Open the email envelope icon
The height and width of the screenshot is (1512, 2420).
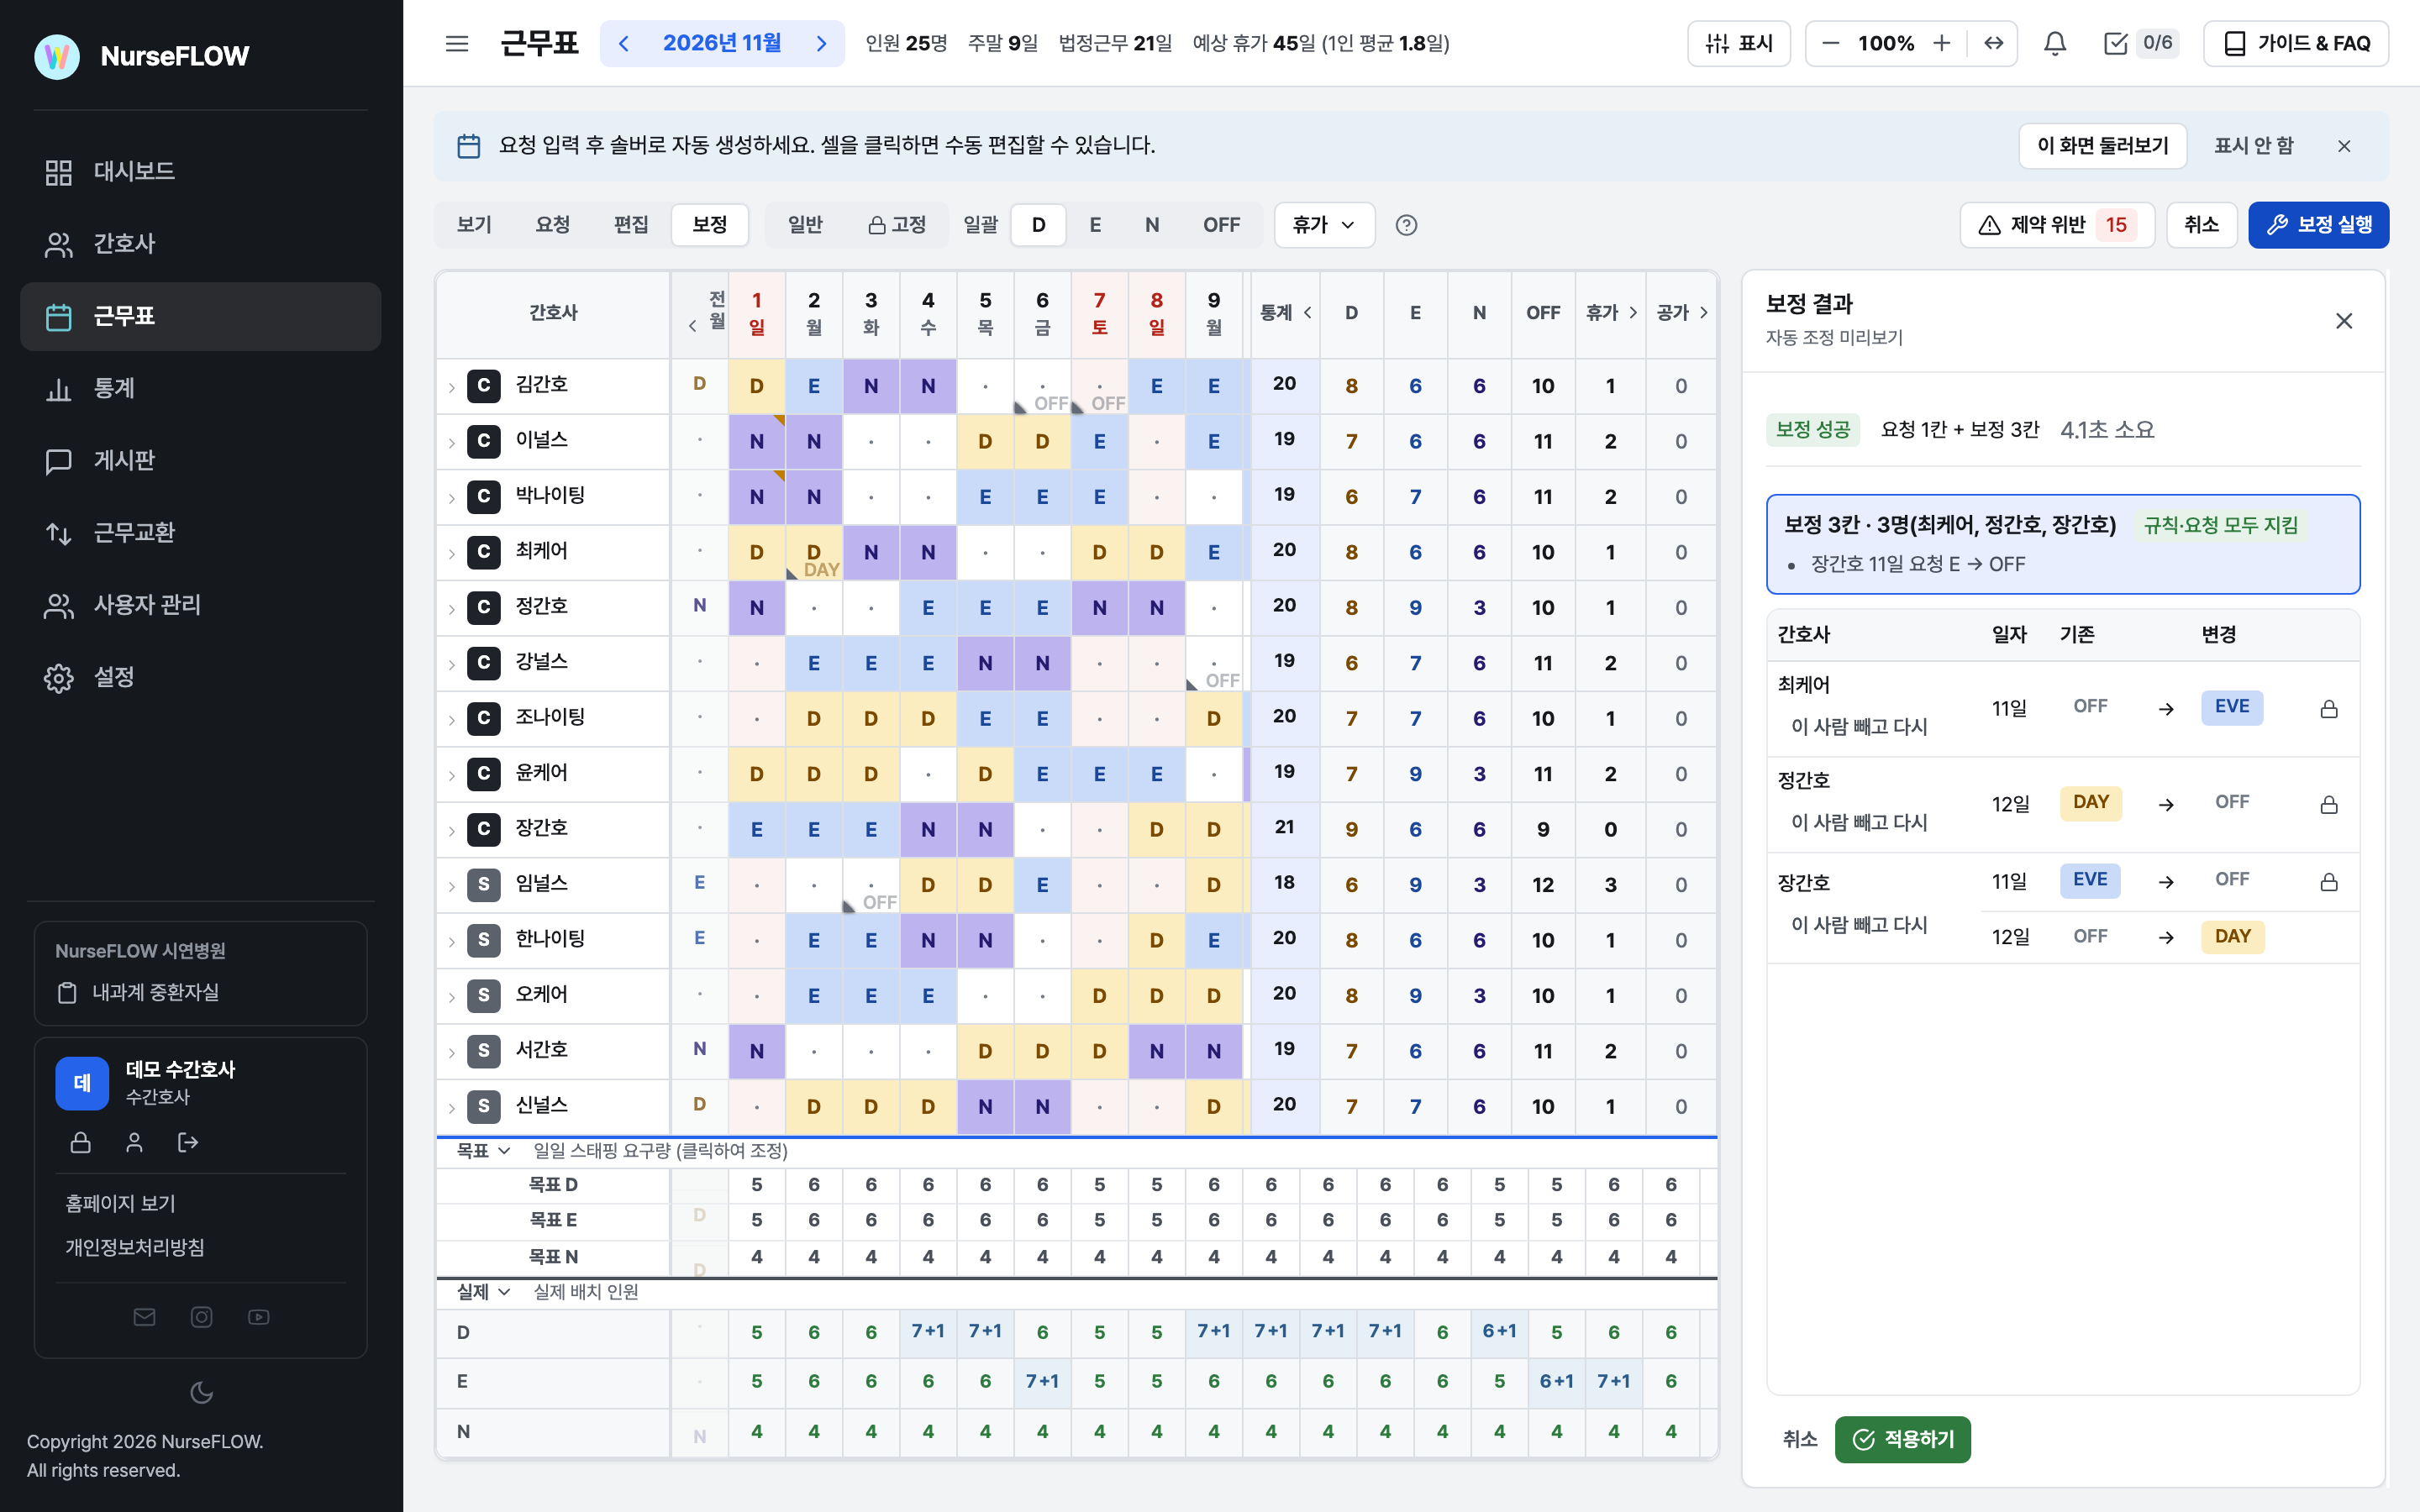click(144, 1317)
